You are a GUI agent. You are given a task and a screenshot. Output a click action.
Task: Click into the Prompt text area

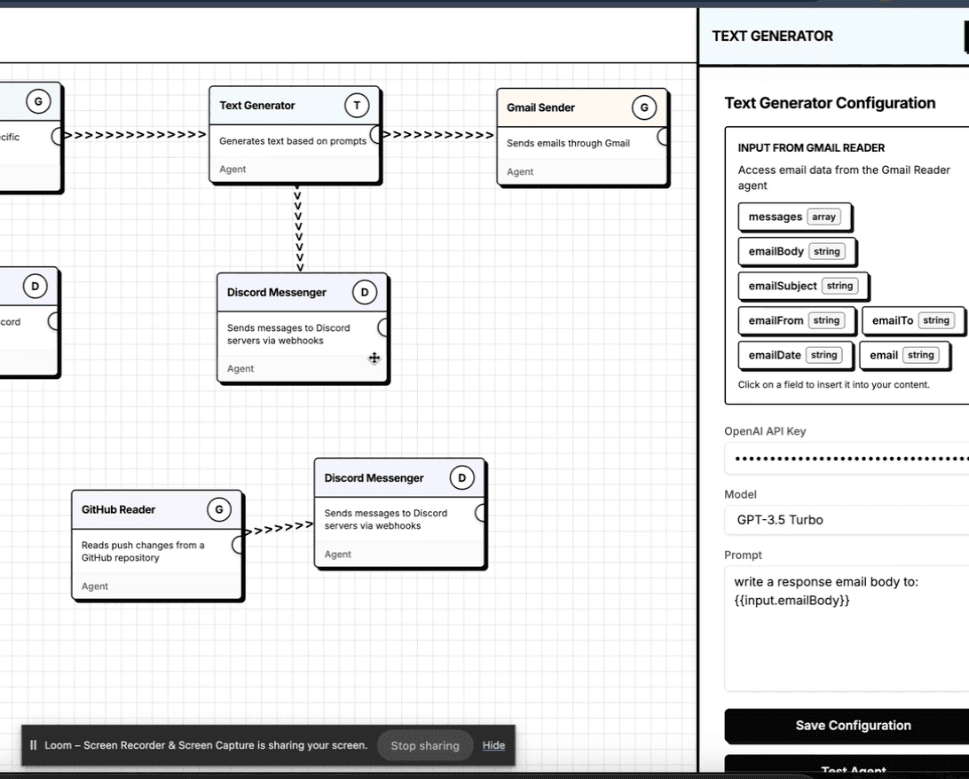point(845,628)
